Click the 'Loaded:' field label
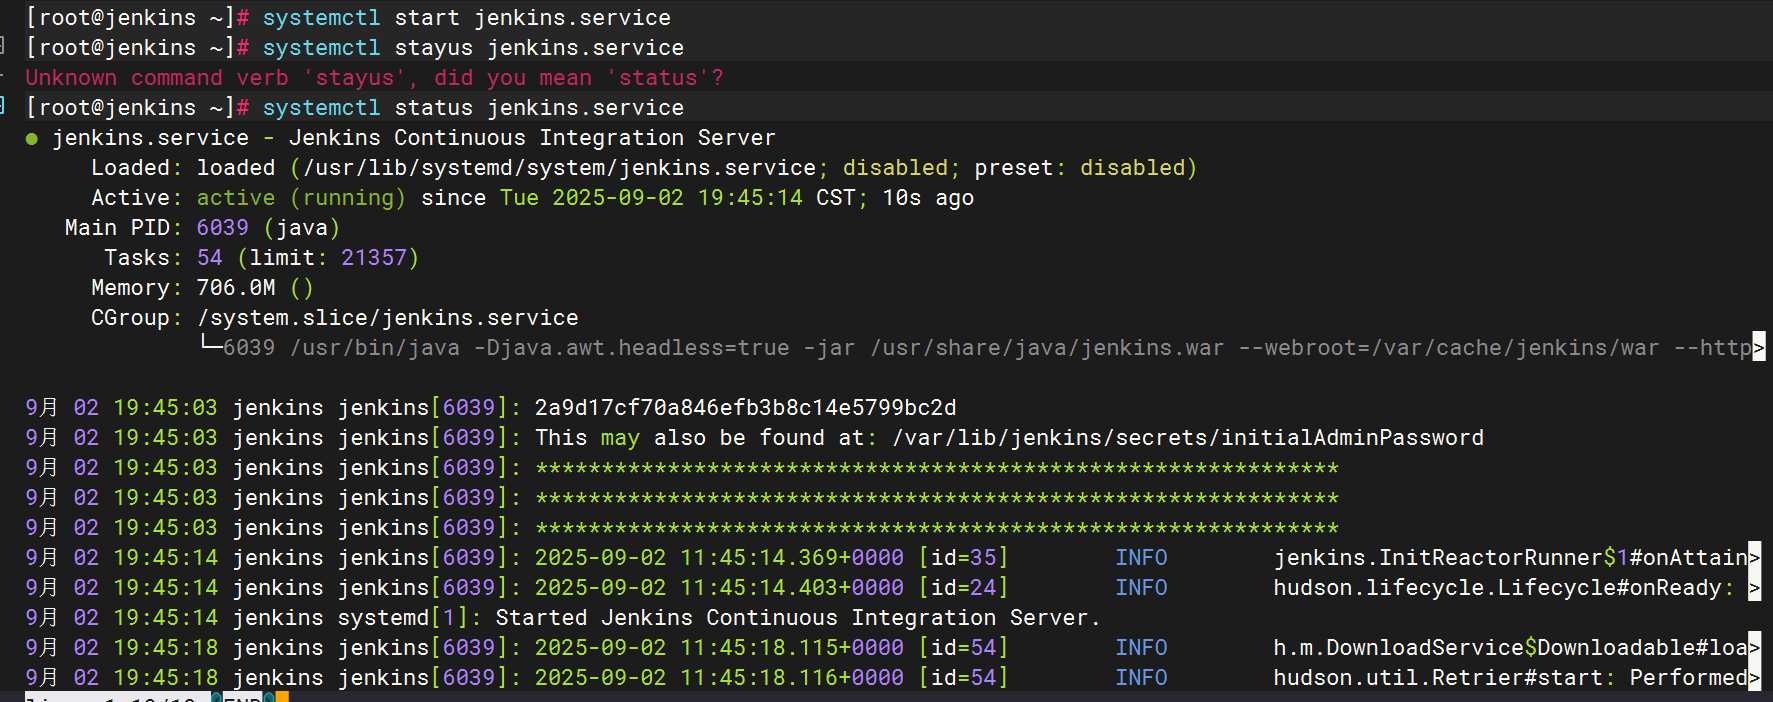This screenshot has height=702, width=1773. (x=137, y=168)
